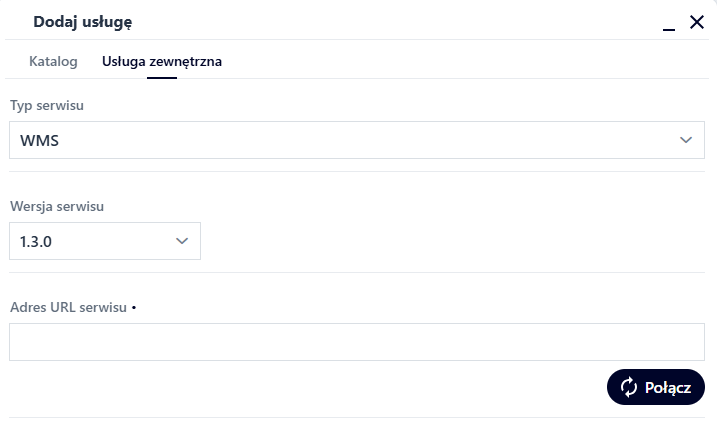717x434 pixels.
Task: Click the selected 1.3.0 version value
Action: 36,242
